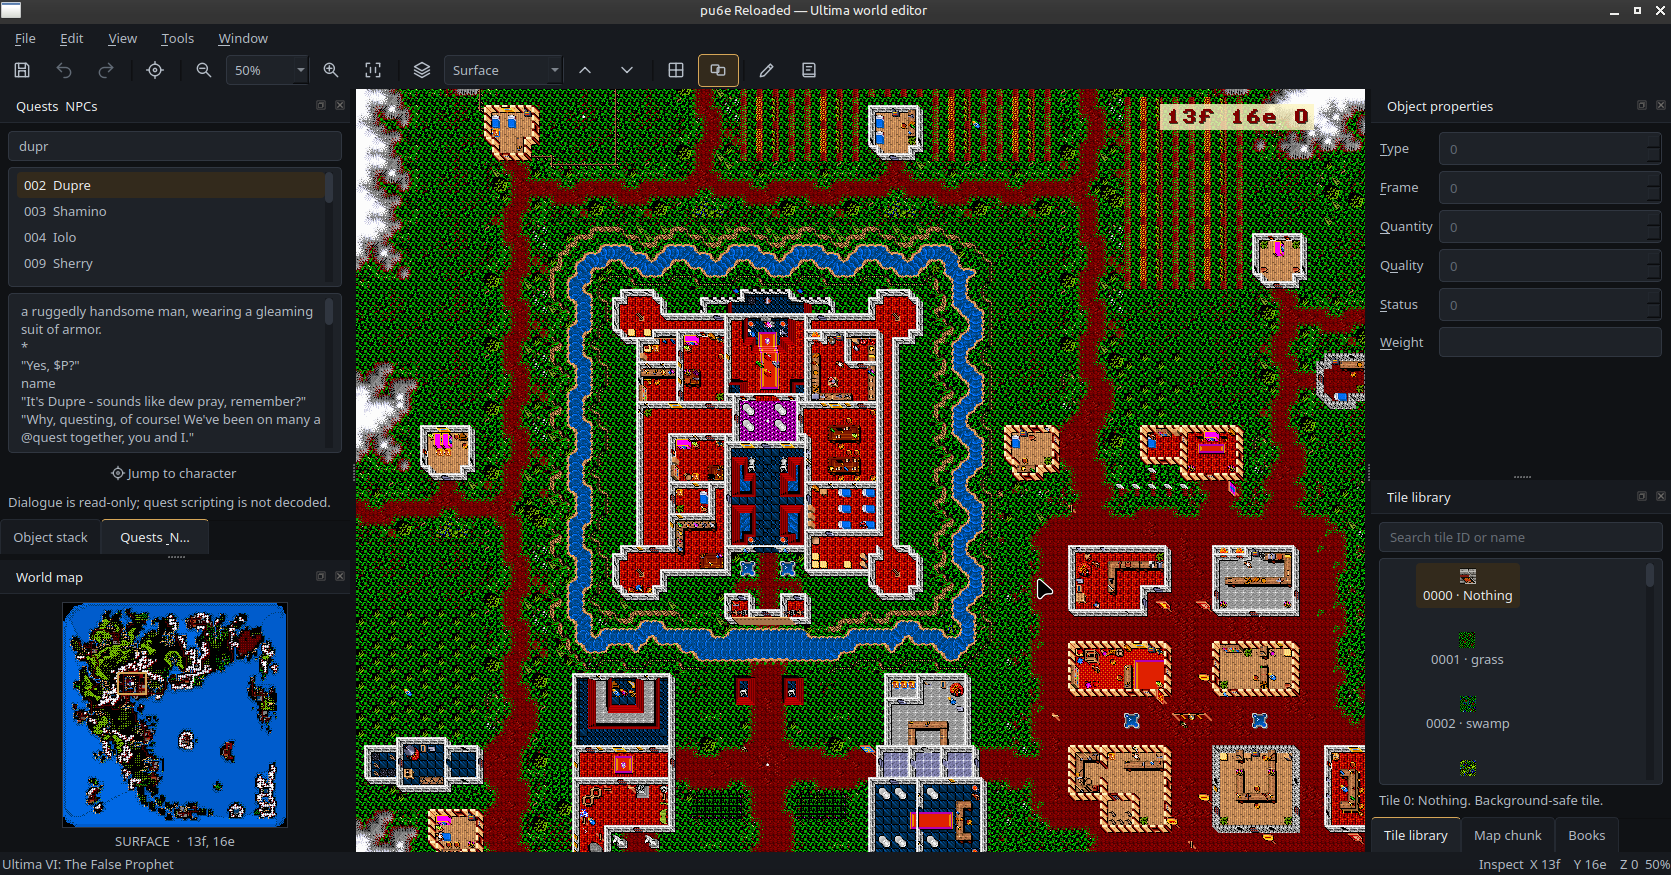Go up one level with chevron
The height and width of the screenshot is (875, 1671).
585,70
